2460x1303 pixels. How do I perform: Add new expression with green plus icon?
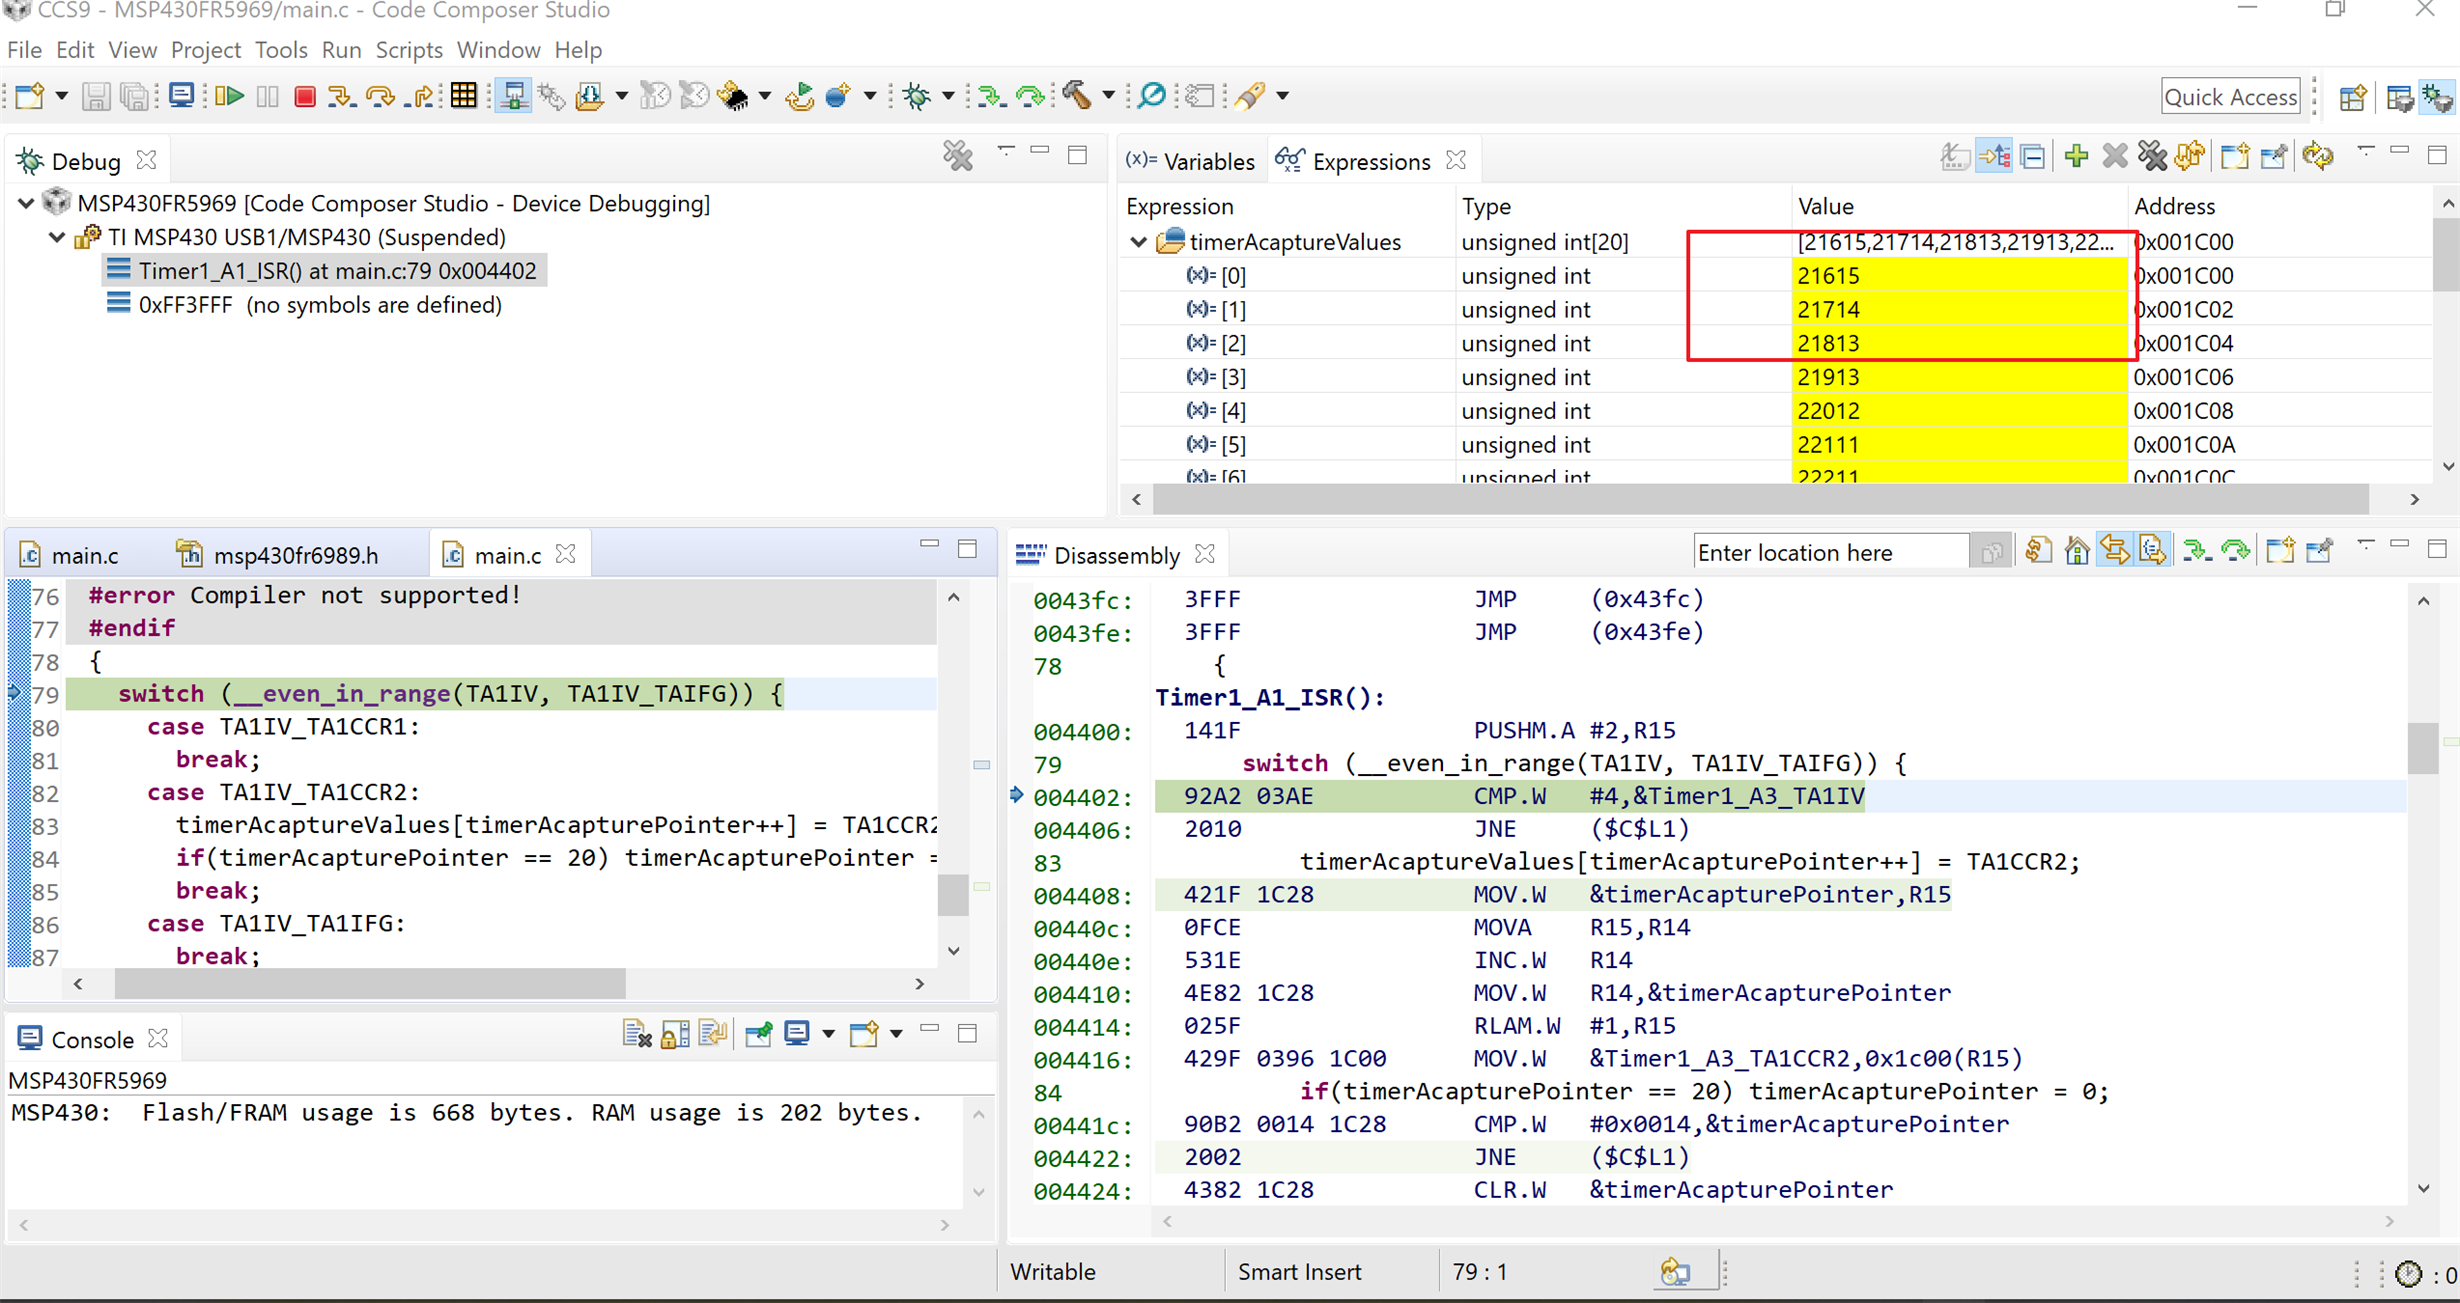coord(2076,156)
